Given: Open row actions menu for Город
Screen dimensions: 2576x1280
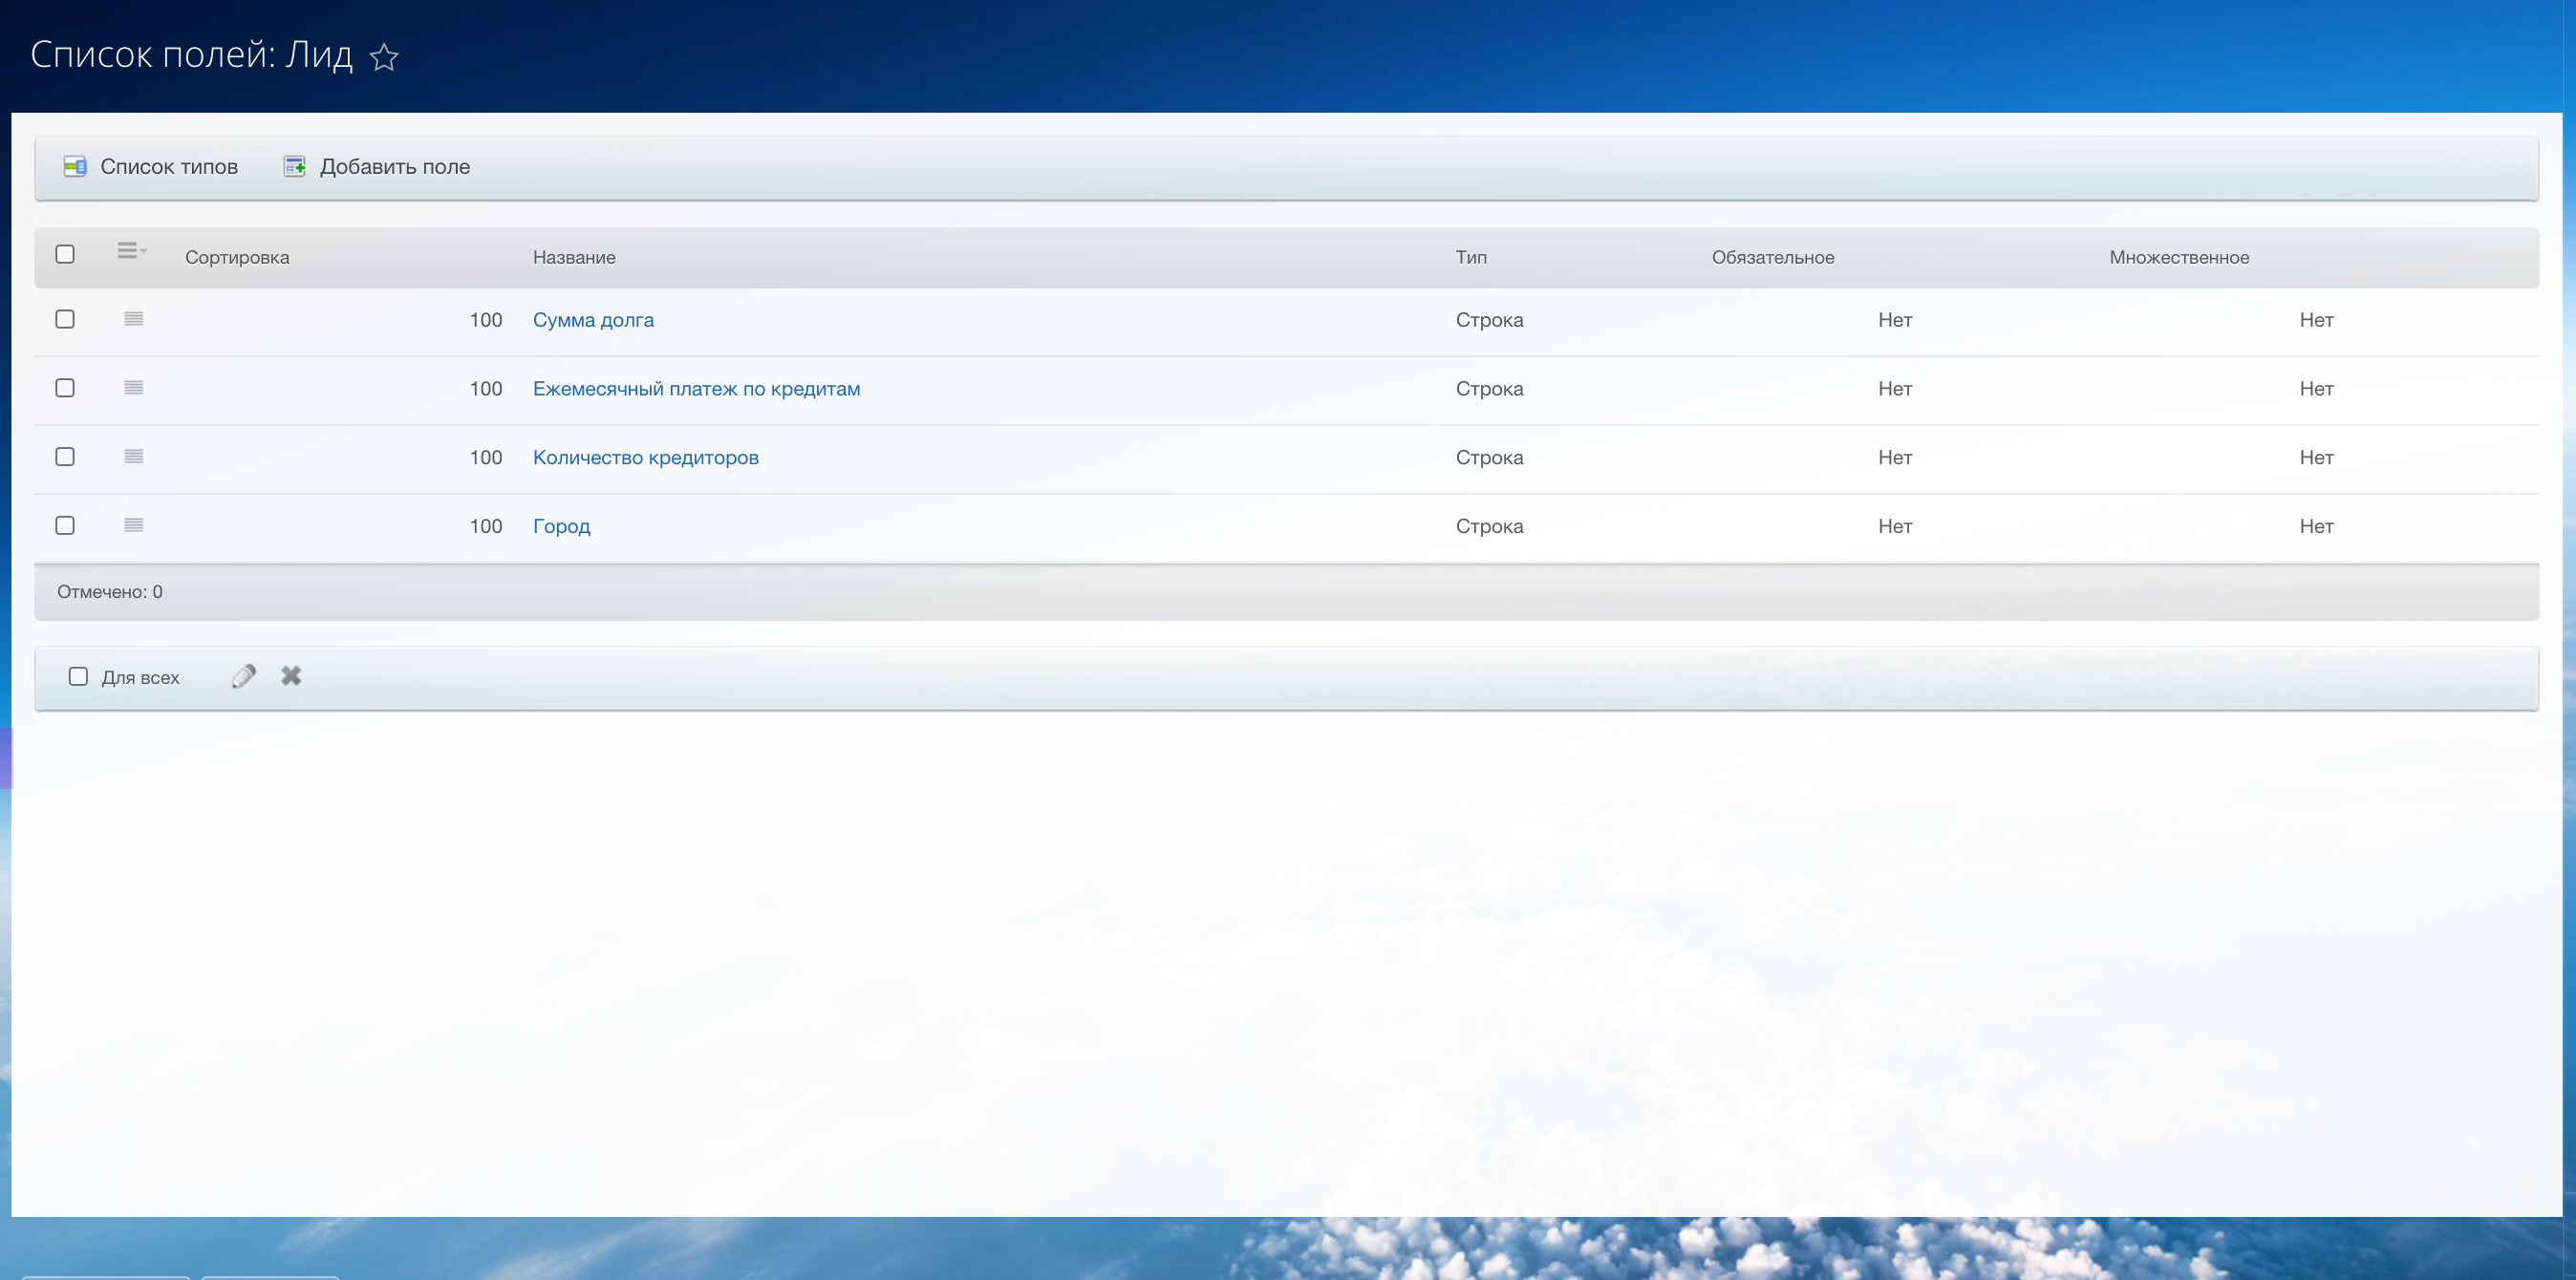Looking at the screenshot, I should pyautogui.click(x=133, y=525).
